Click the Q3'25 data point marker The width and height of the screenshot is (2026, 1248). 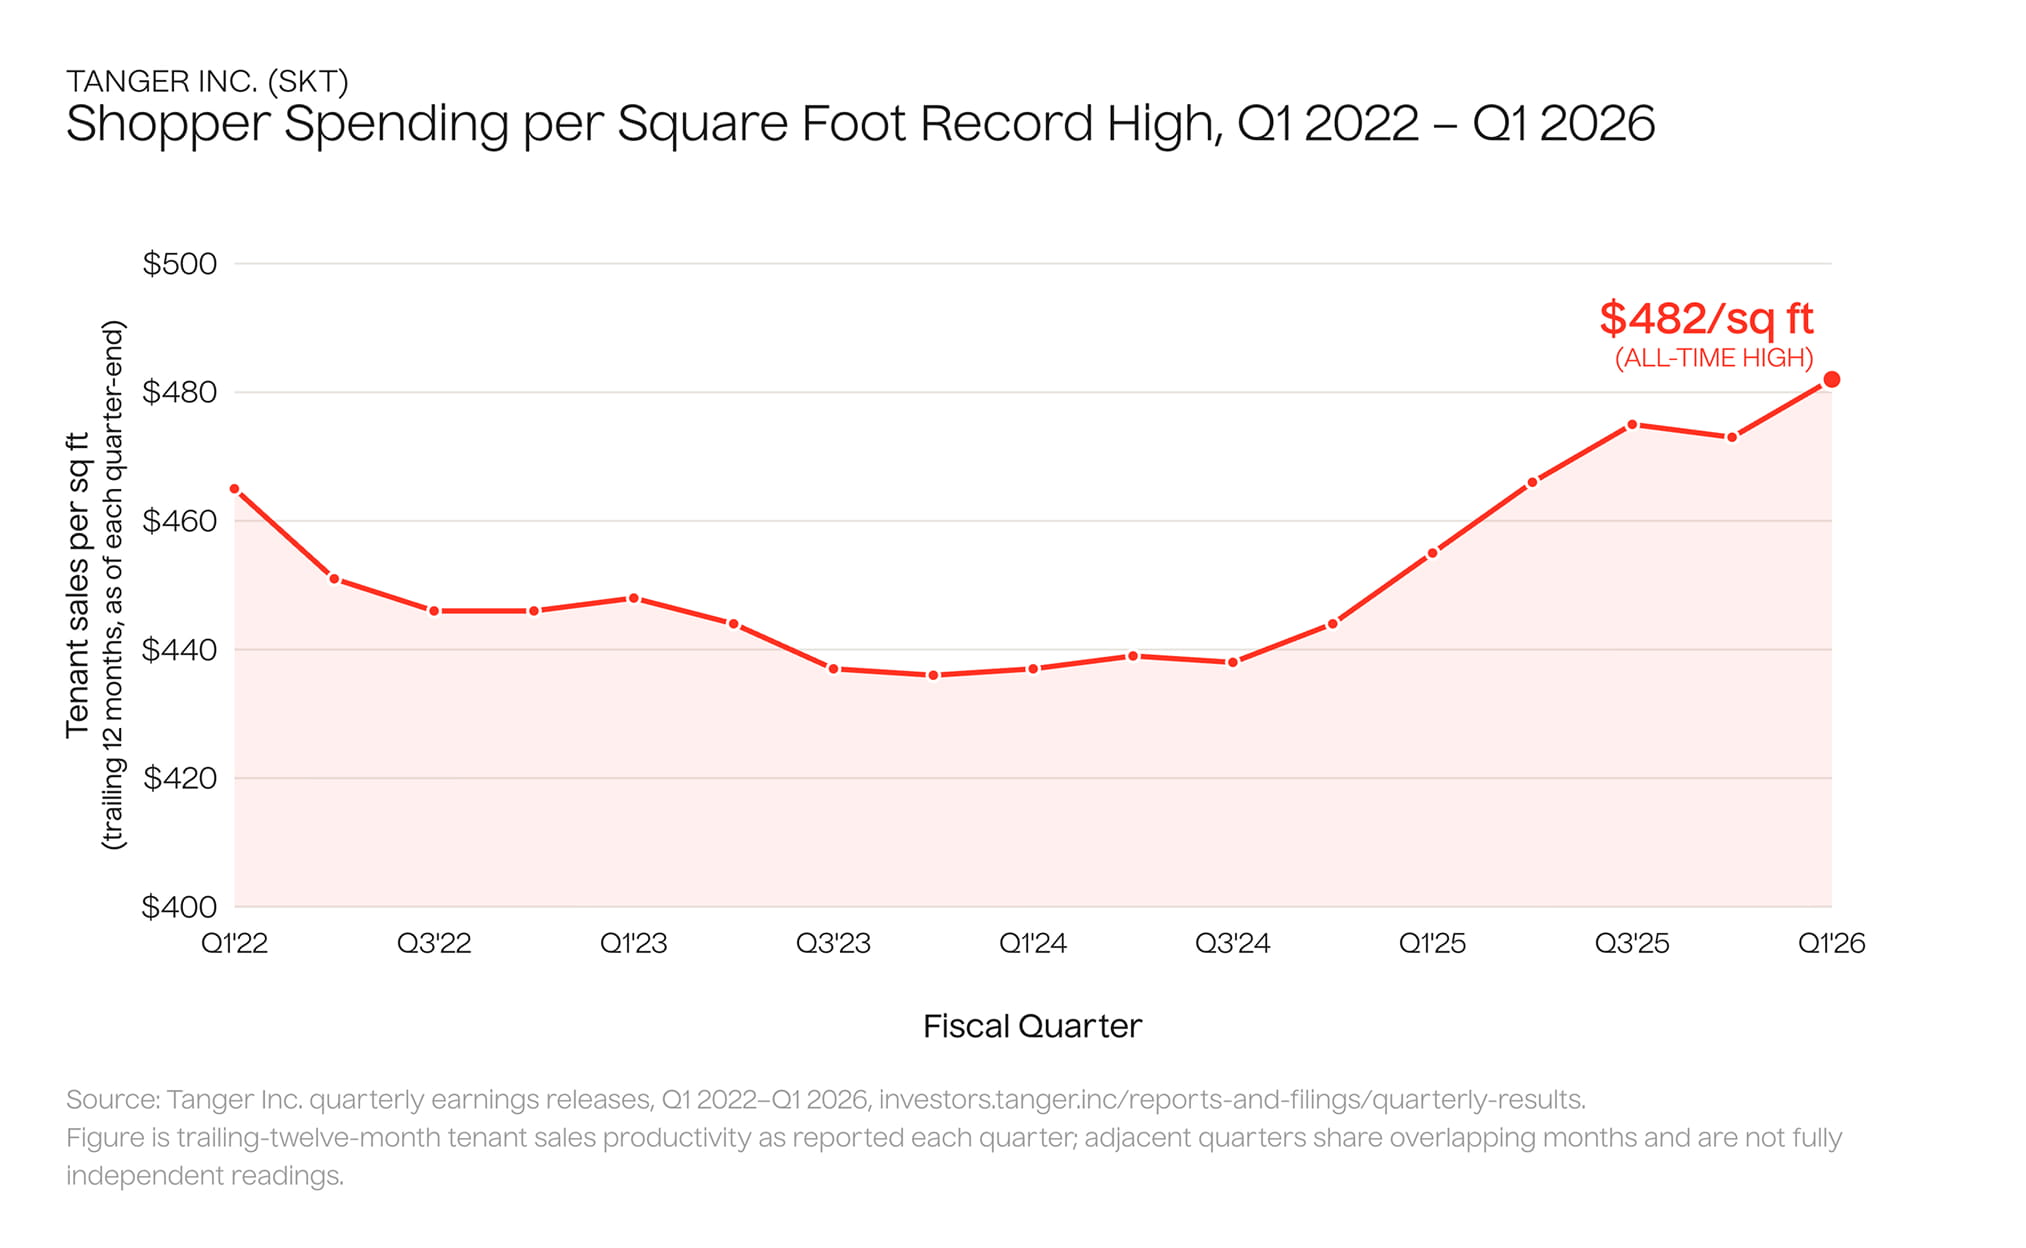pos(1632,425)
